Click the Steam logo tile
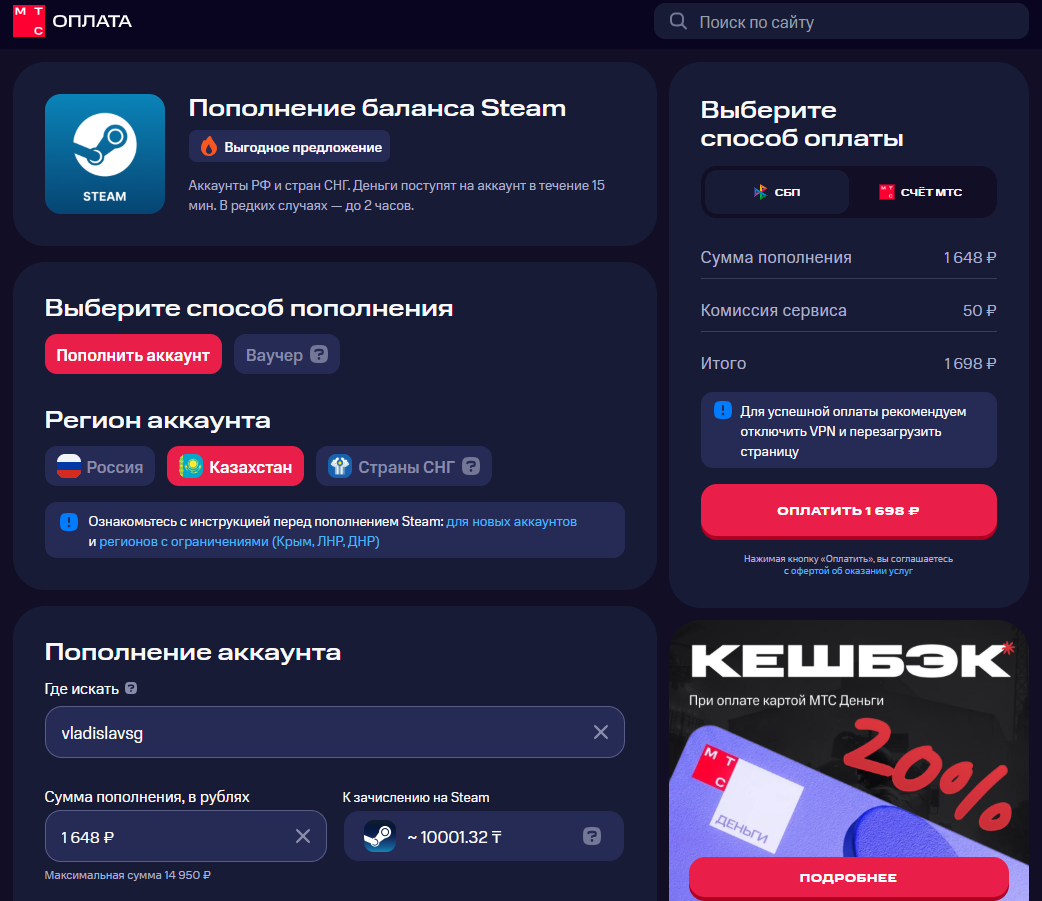The height and width of the screenshot is (901, 1042). point(105,154)
